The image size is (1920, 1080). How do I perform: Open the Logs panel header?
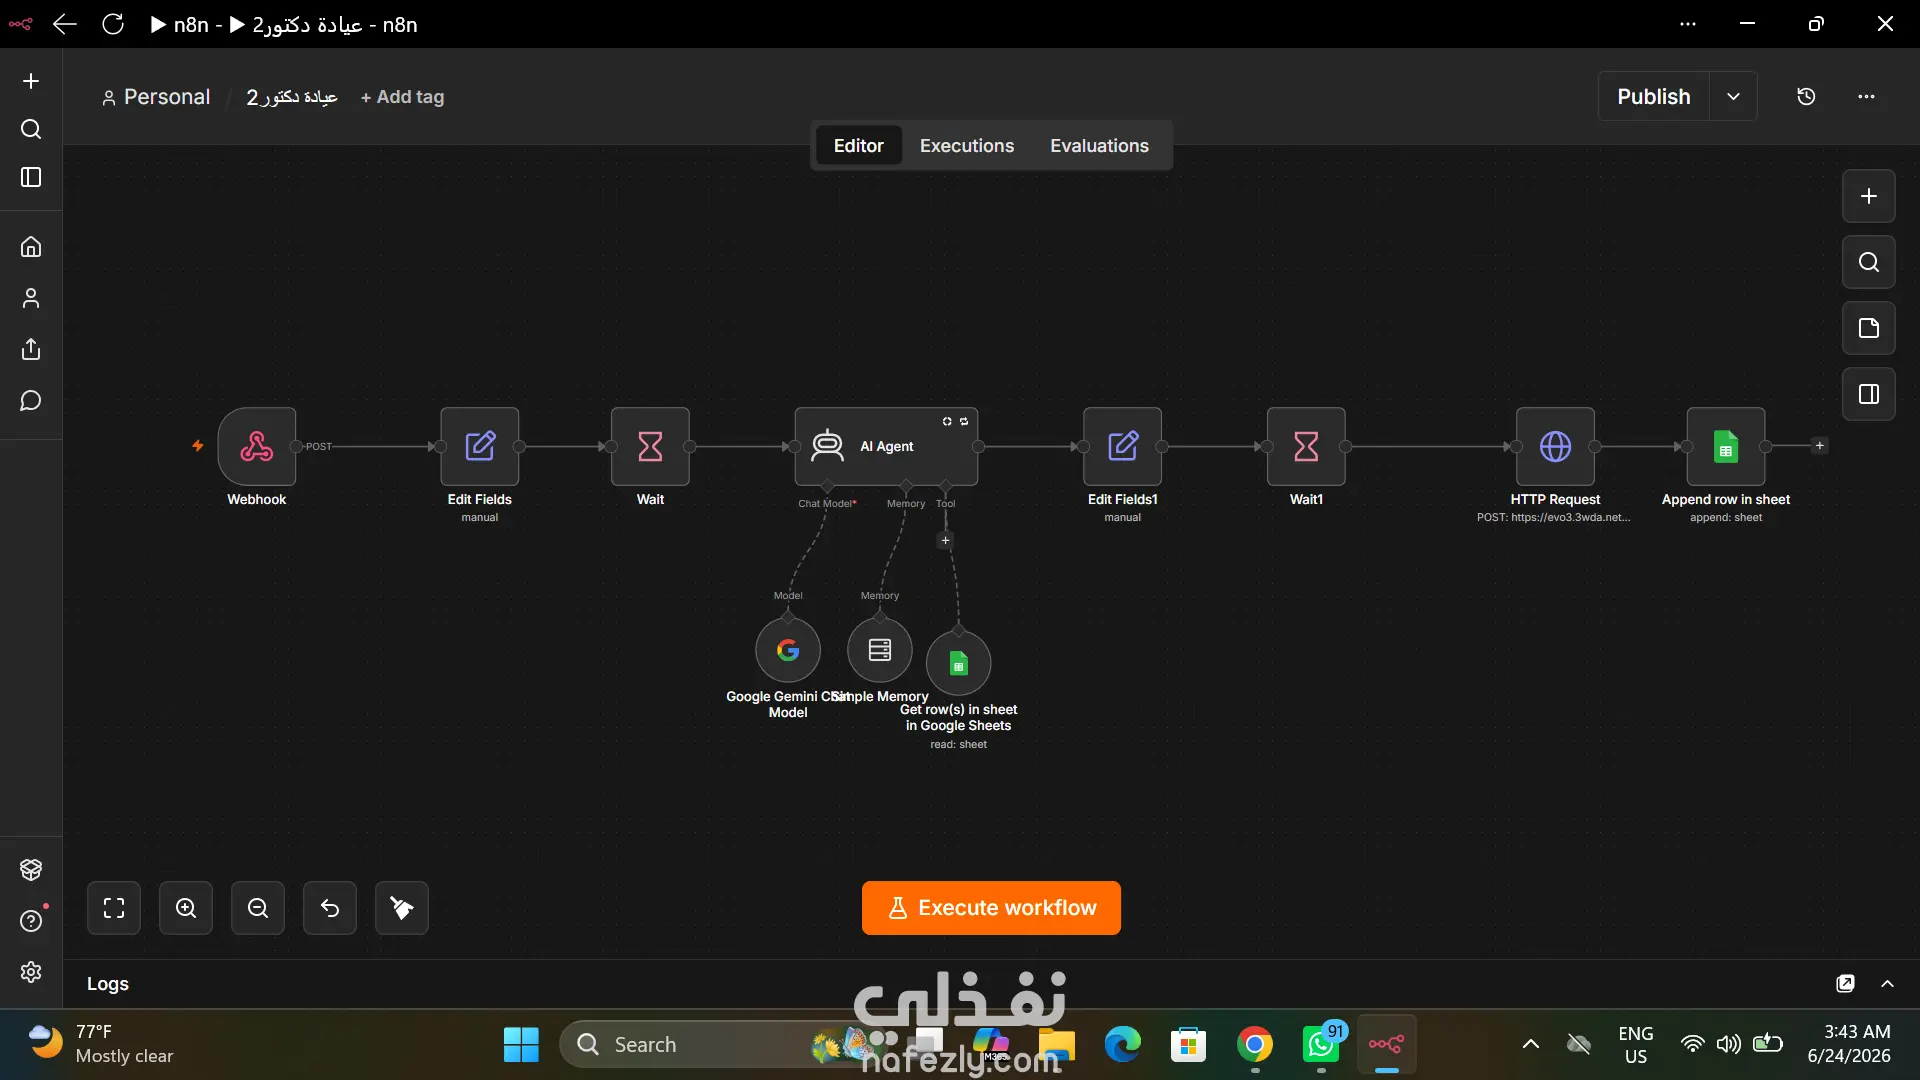click(x=108, y=984)
